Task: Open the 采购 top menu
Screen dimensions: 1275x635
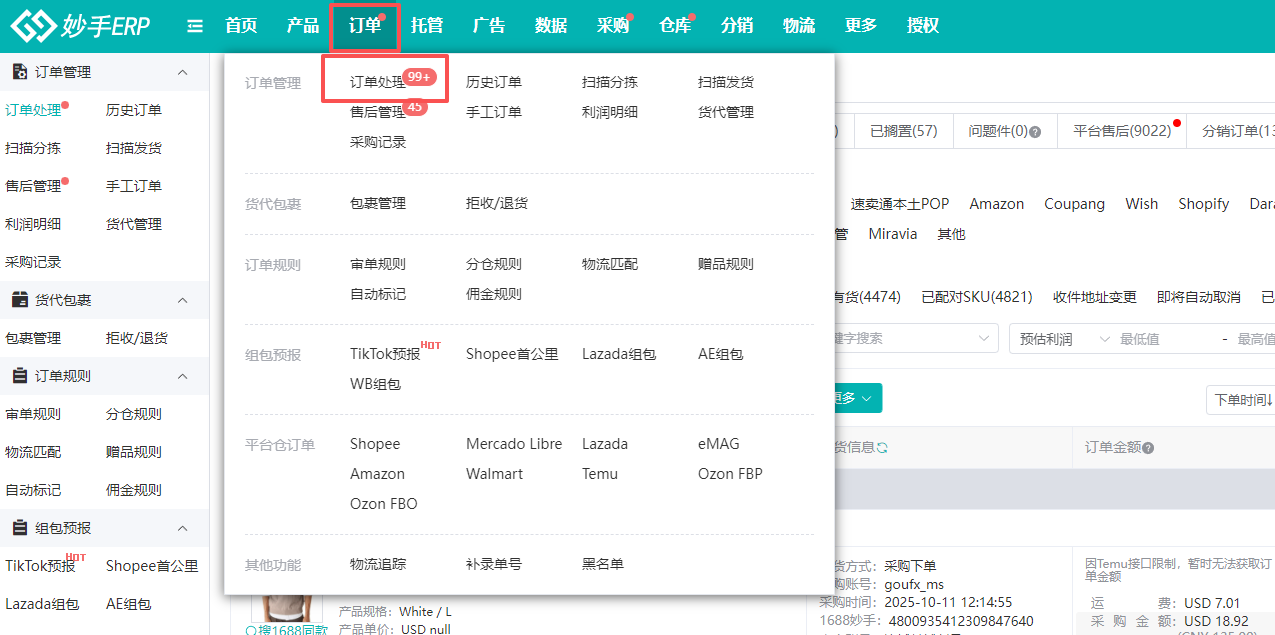Action: pos(613,26)
